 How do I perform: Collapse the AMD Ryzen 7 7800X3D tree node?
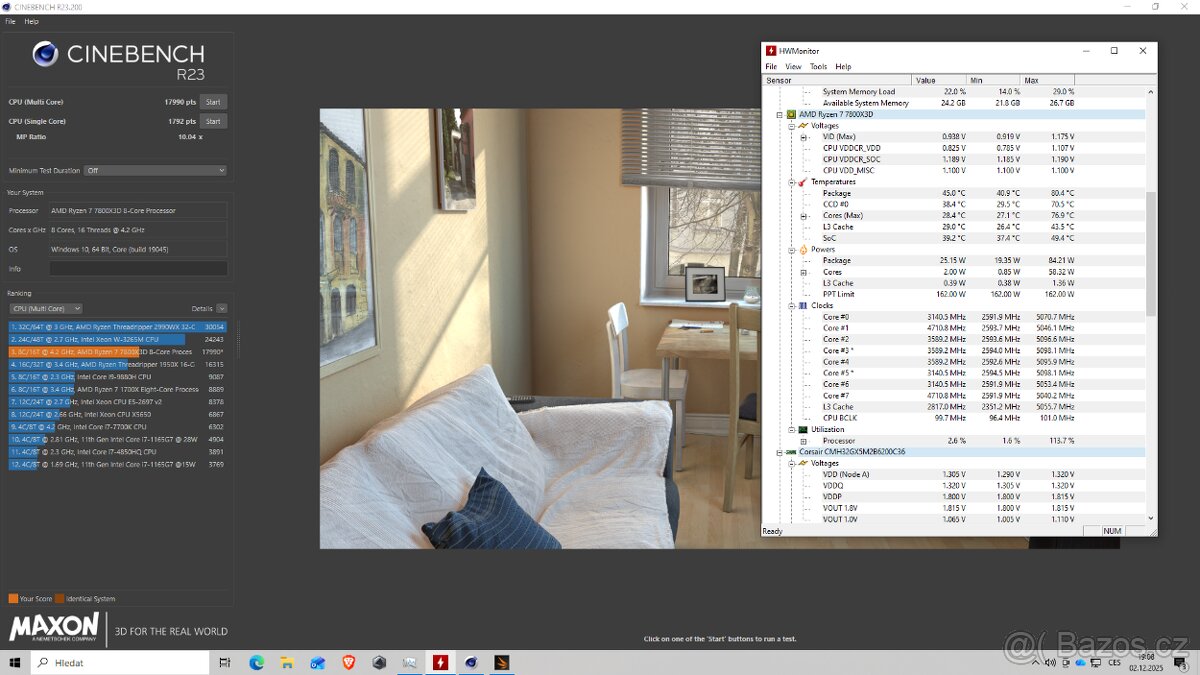coord(779,114)
